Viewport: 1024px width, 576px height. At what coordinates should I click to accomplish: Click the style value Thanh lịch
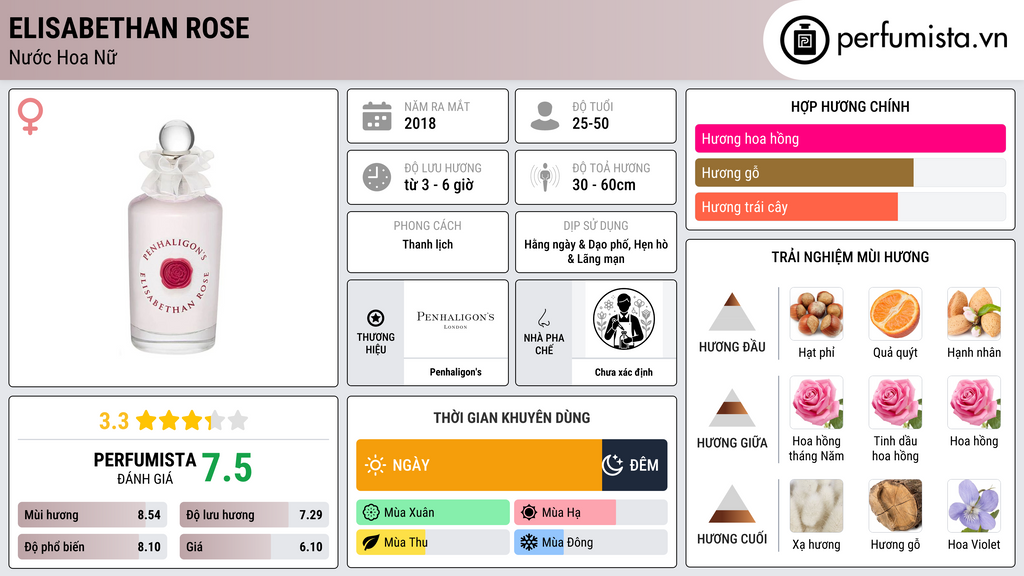(x=428, y=244)
